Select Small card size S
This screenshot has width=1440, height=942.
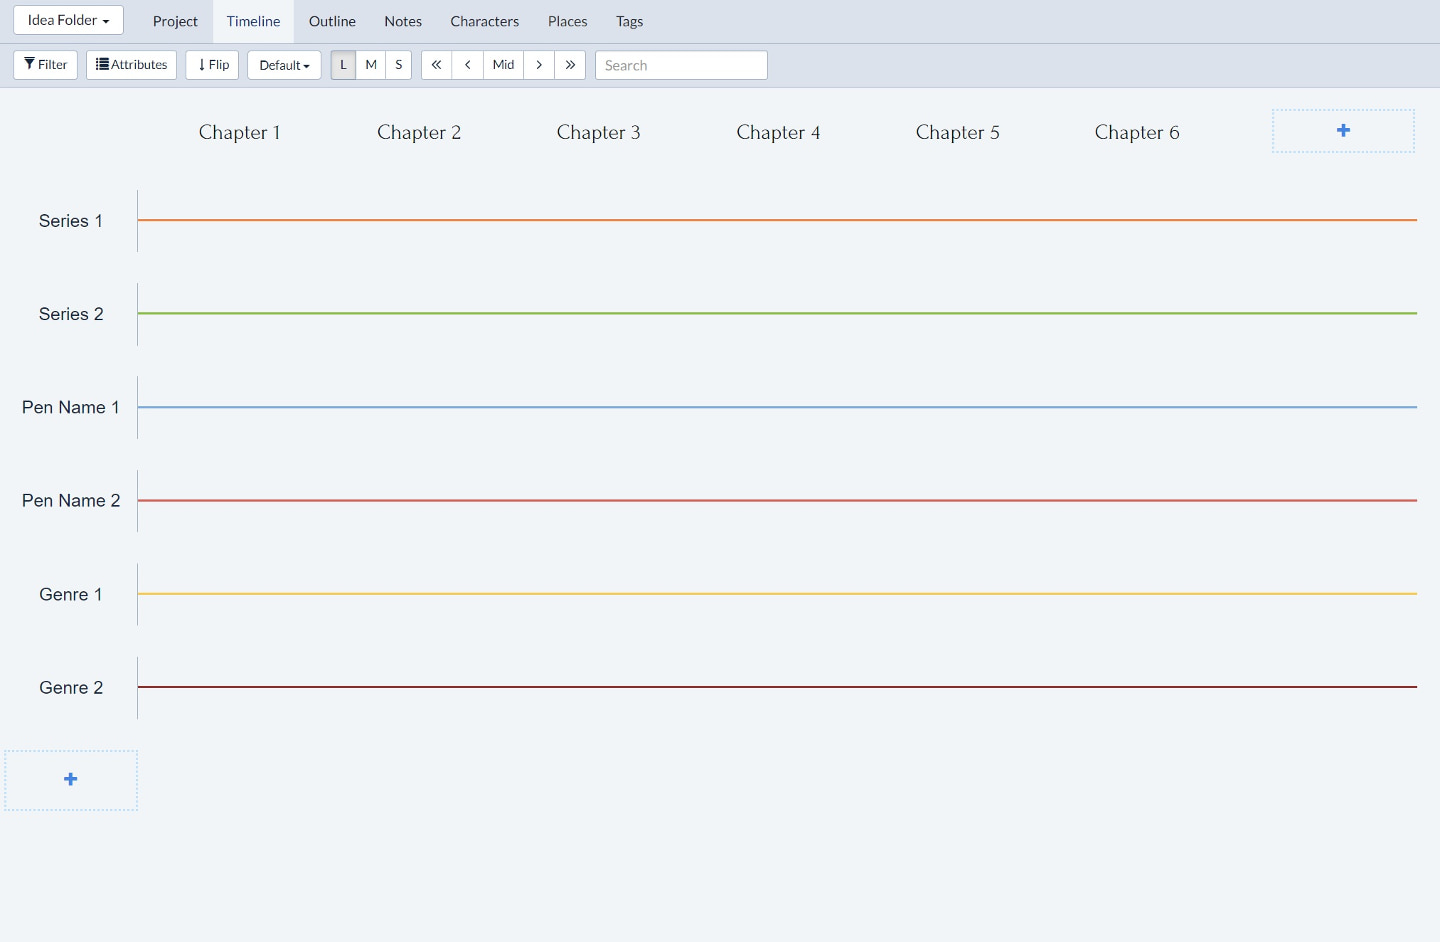point(399,65)
